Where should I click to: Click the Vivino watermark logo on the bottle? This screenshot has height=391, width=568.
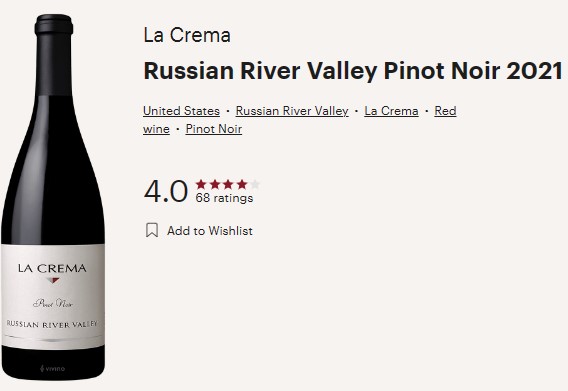click(53, 369)
